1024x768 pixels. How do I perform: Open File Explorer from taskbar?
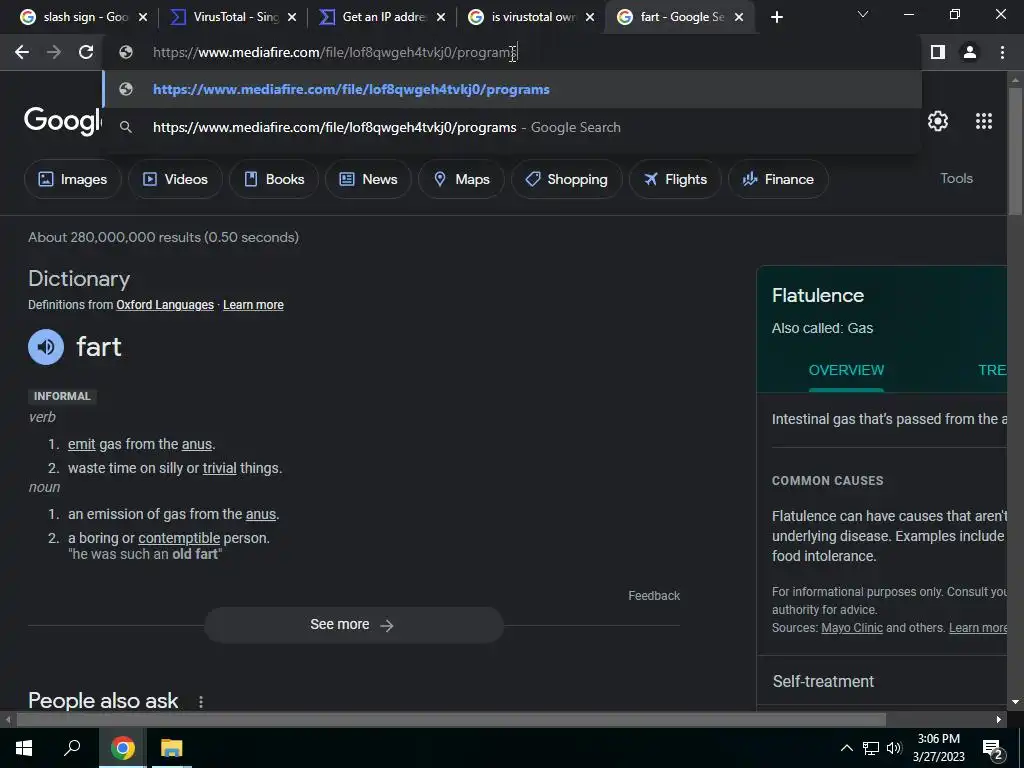172,748
